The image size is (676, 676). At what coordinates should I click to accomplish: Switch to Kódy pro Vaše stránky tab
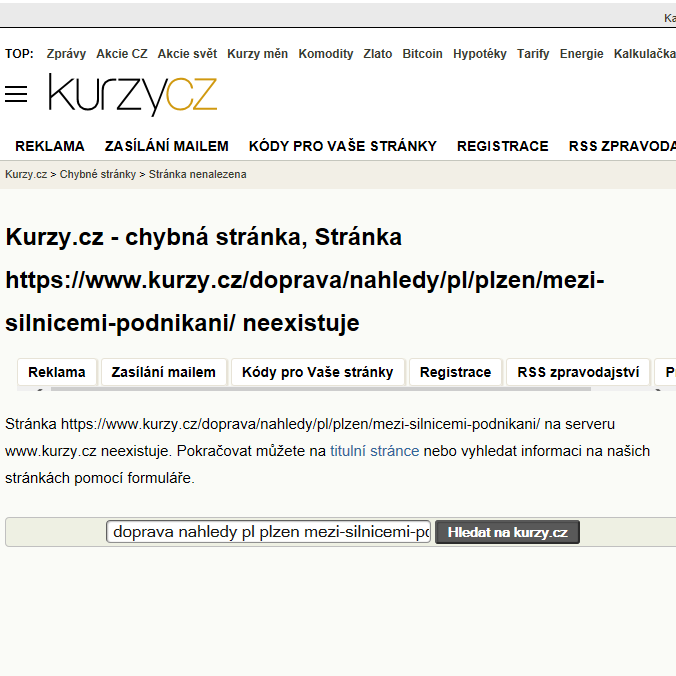(x=318, y=372)
